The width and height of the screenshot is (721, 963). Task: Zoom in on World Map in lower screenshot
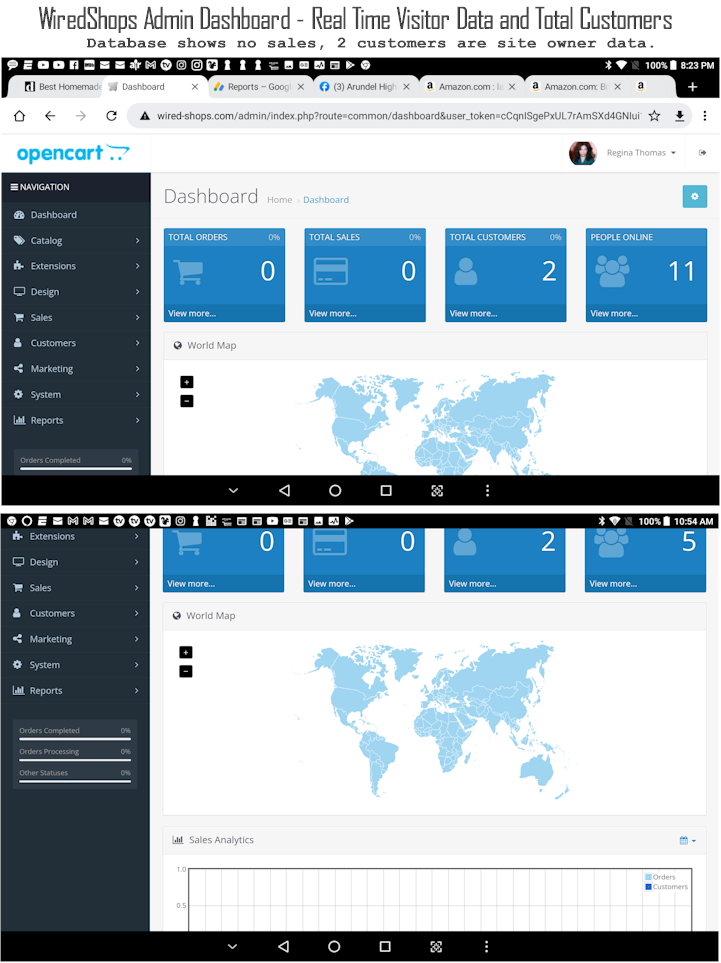click(x=185, y=652)
